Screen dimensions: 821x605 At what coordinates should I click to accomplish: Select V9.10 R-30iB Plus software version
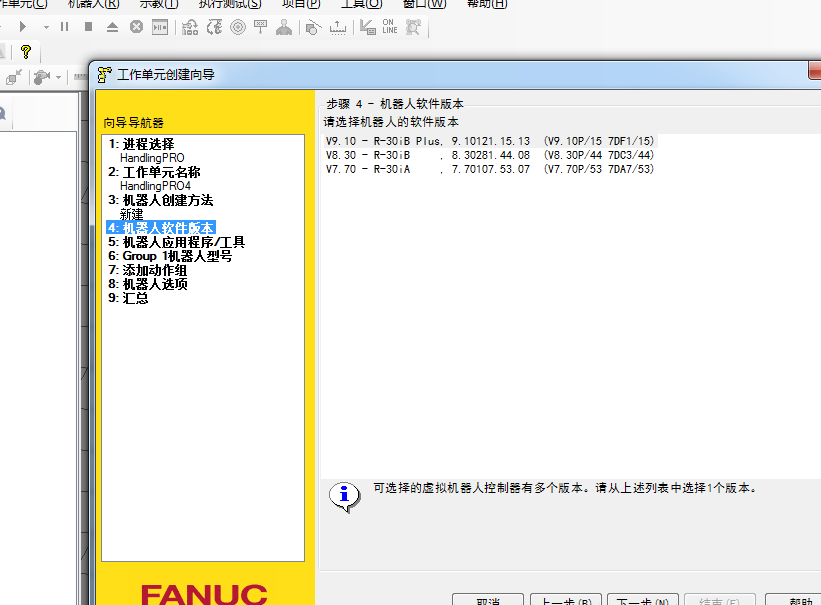(x=490, y=141)
